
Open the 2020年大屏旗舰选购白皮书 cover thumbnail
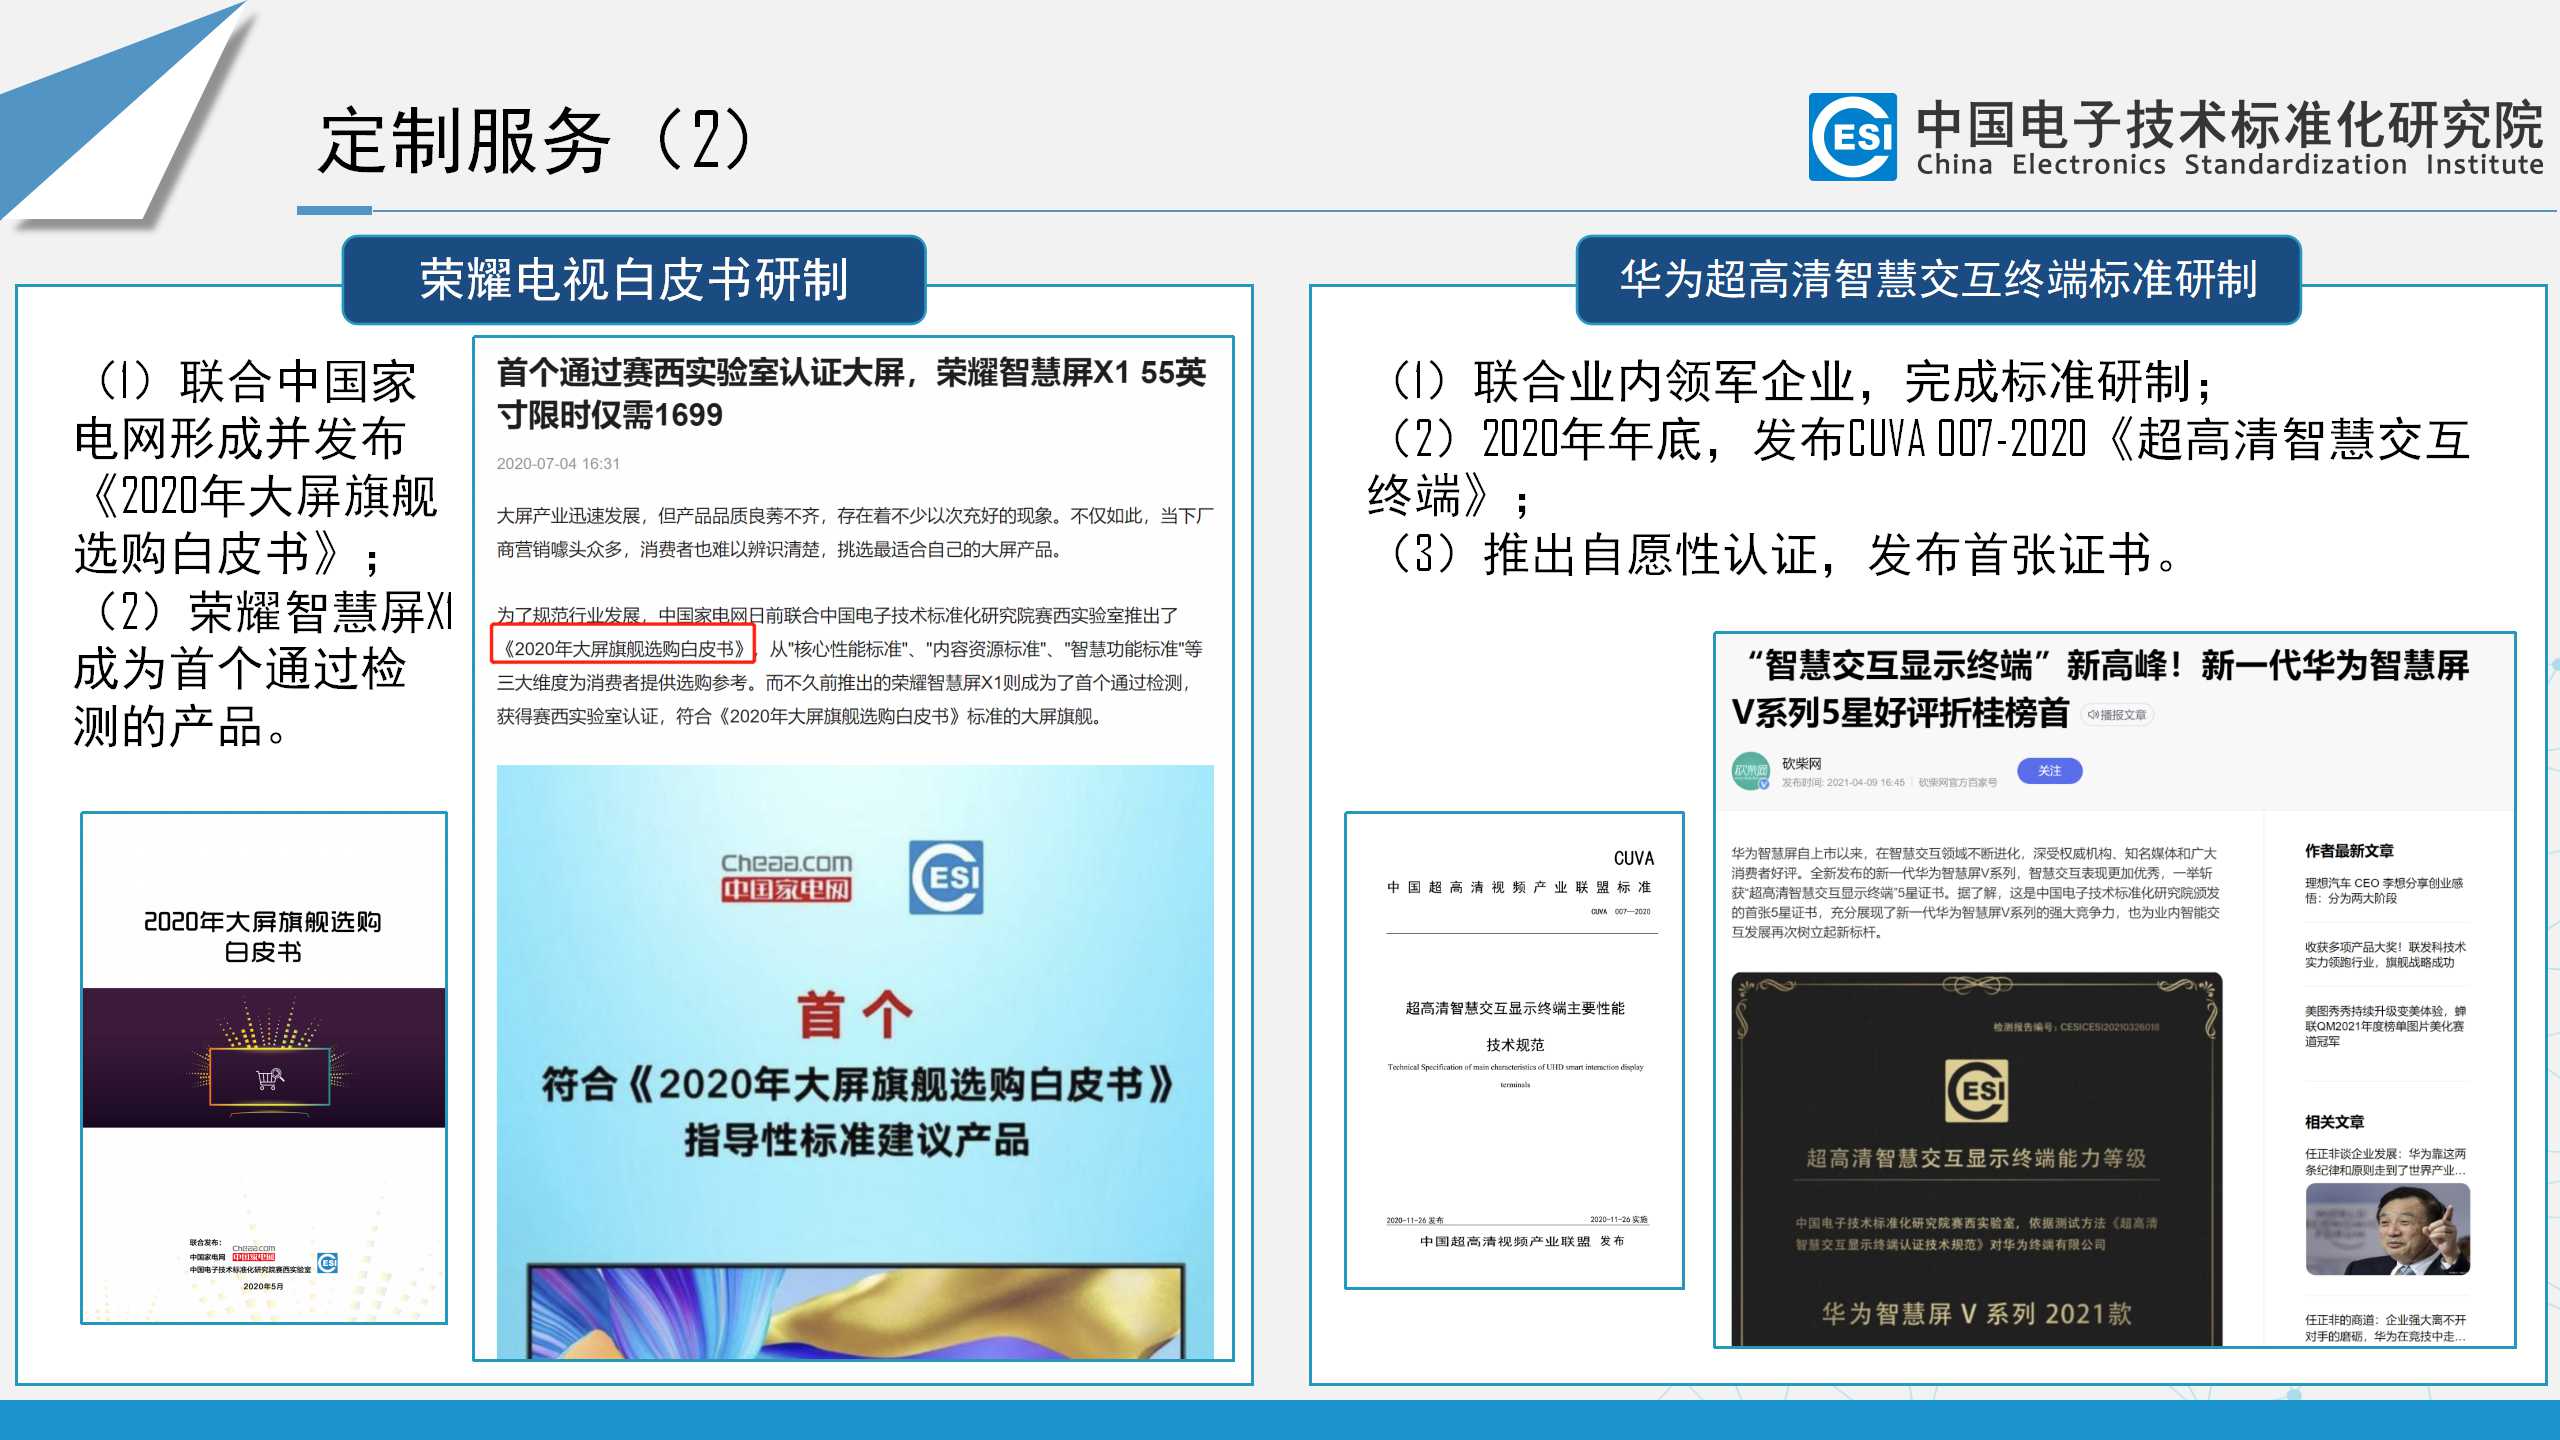click(x=264, y=1068)
